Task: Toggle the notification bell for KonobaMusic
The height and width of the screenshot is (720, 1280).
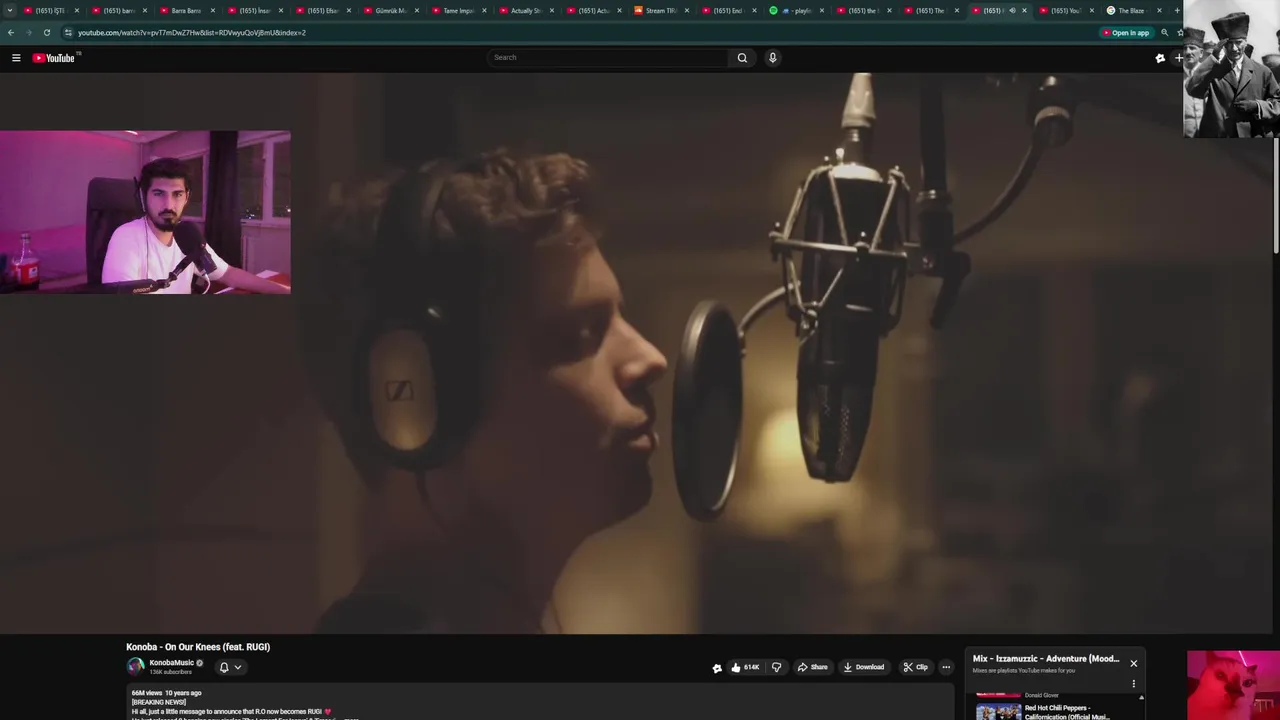Action: 224,667
